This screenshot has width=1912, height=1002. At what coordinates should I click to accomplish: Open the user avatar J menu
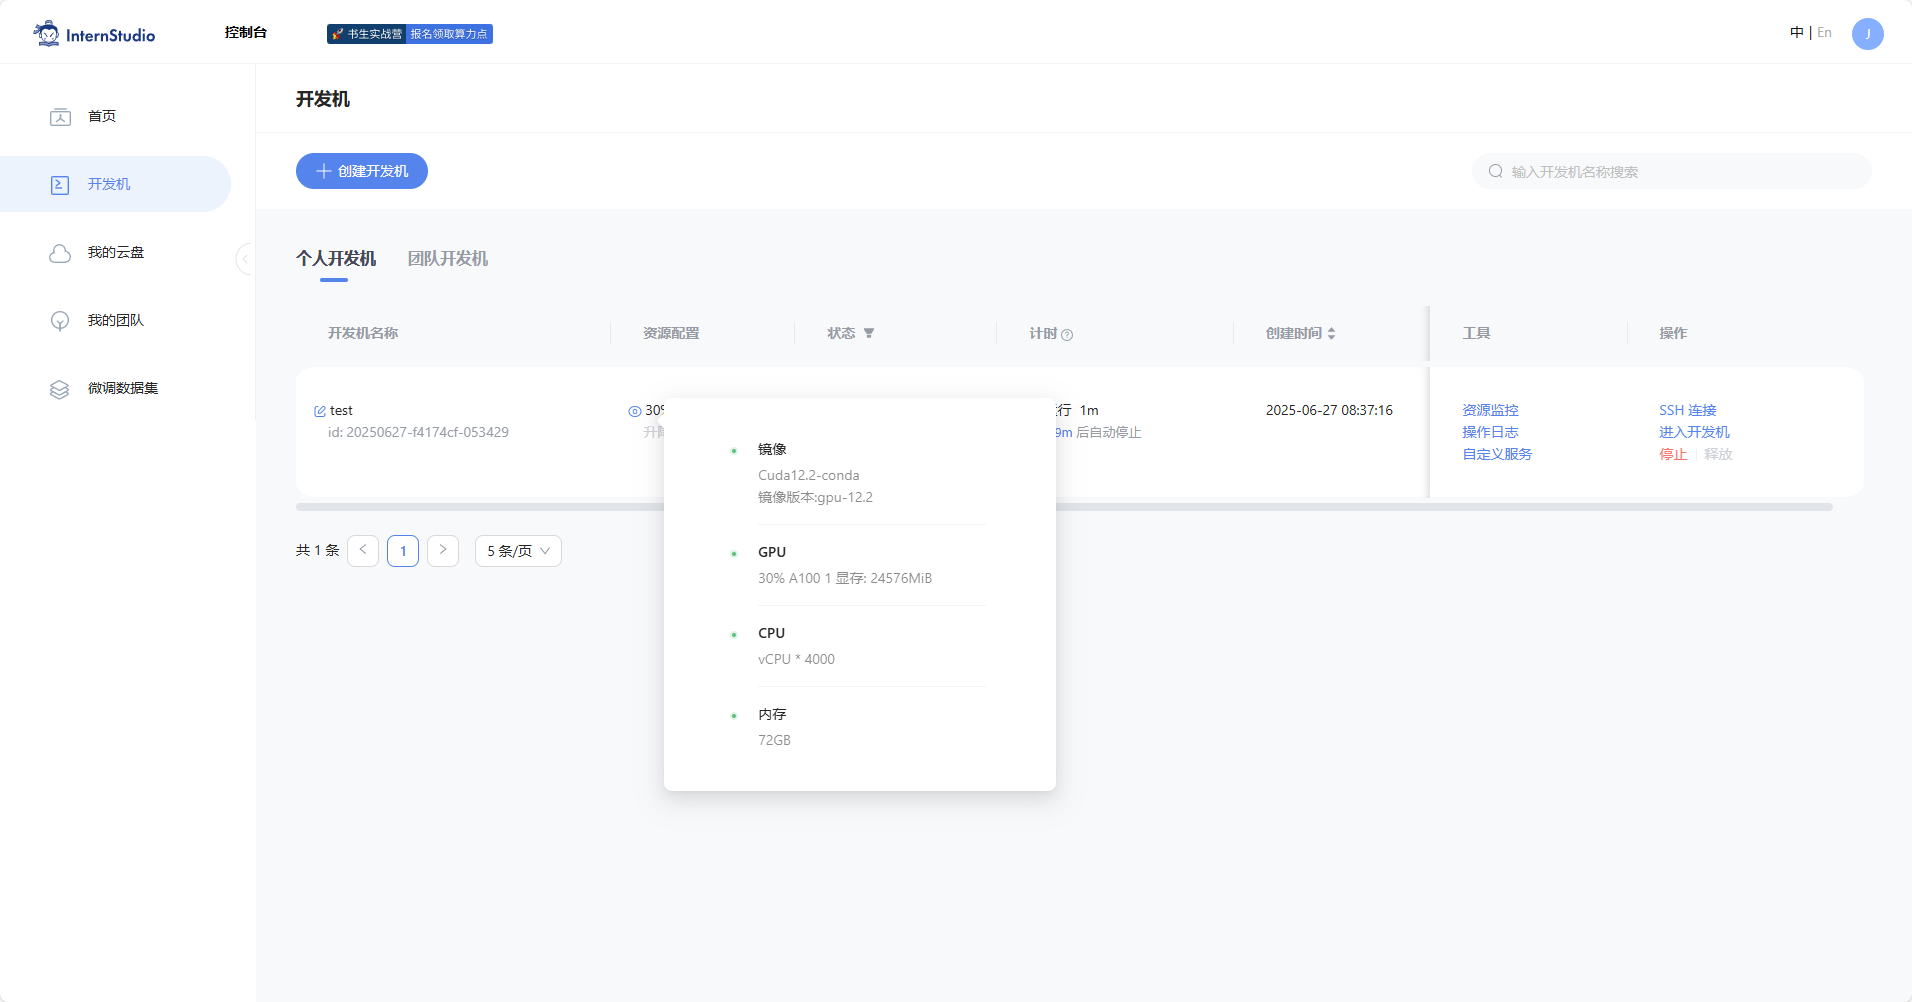pos(1868,34)
